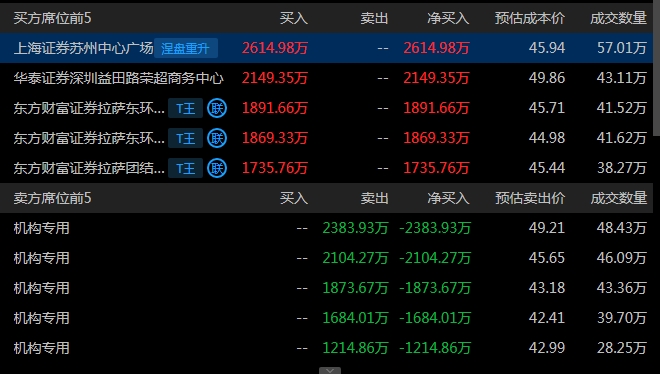Click the net buy value 1891.66万
Viewport: 660px width, 374px height.
click(x=436, y=108)
